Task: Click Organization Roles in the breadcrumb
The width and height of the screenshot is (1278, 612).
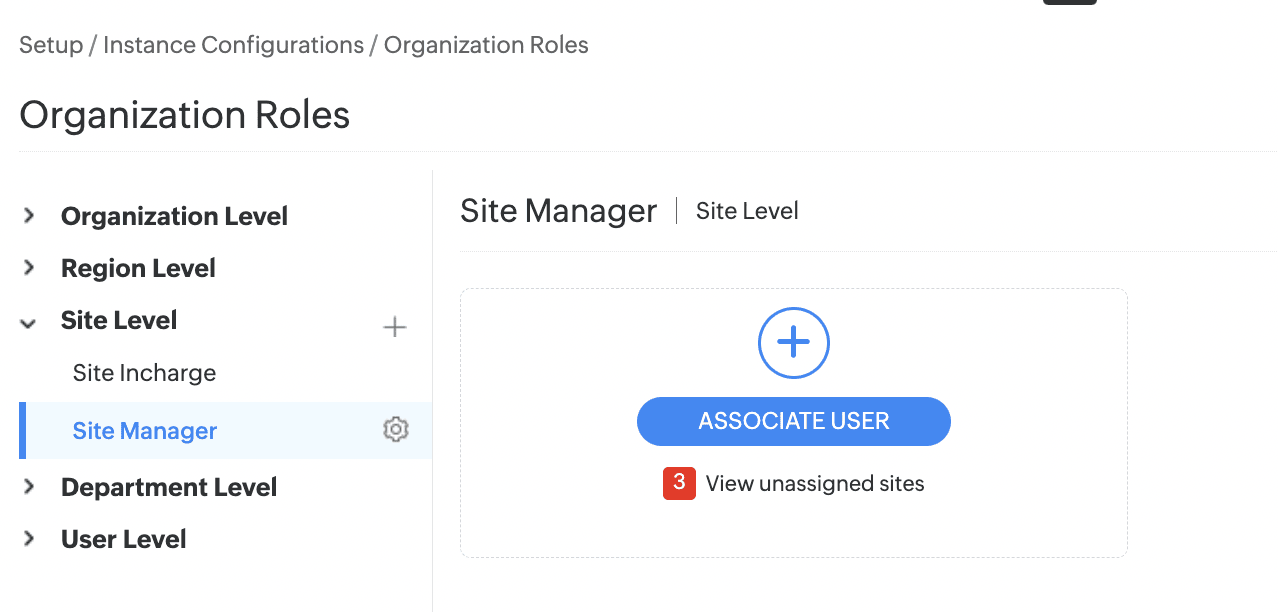Action: [486, 45]
